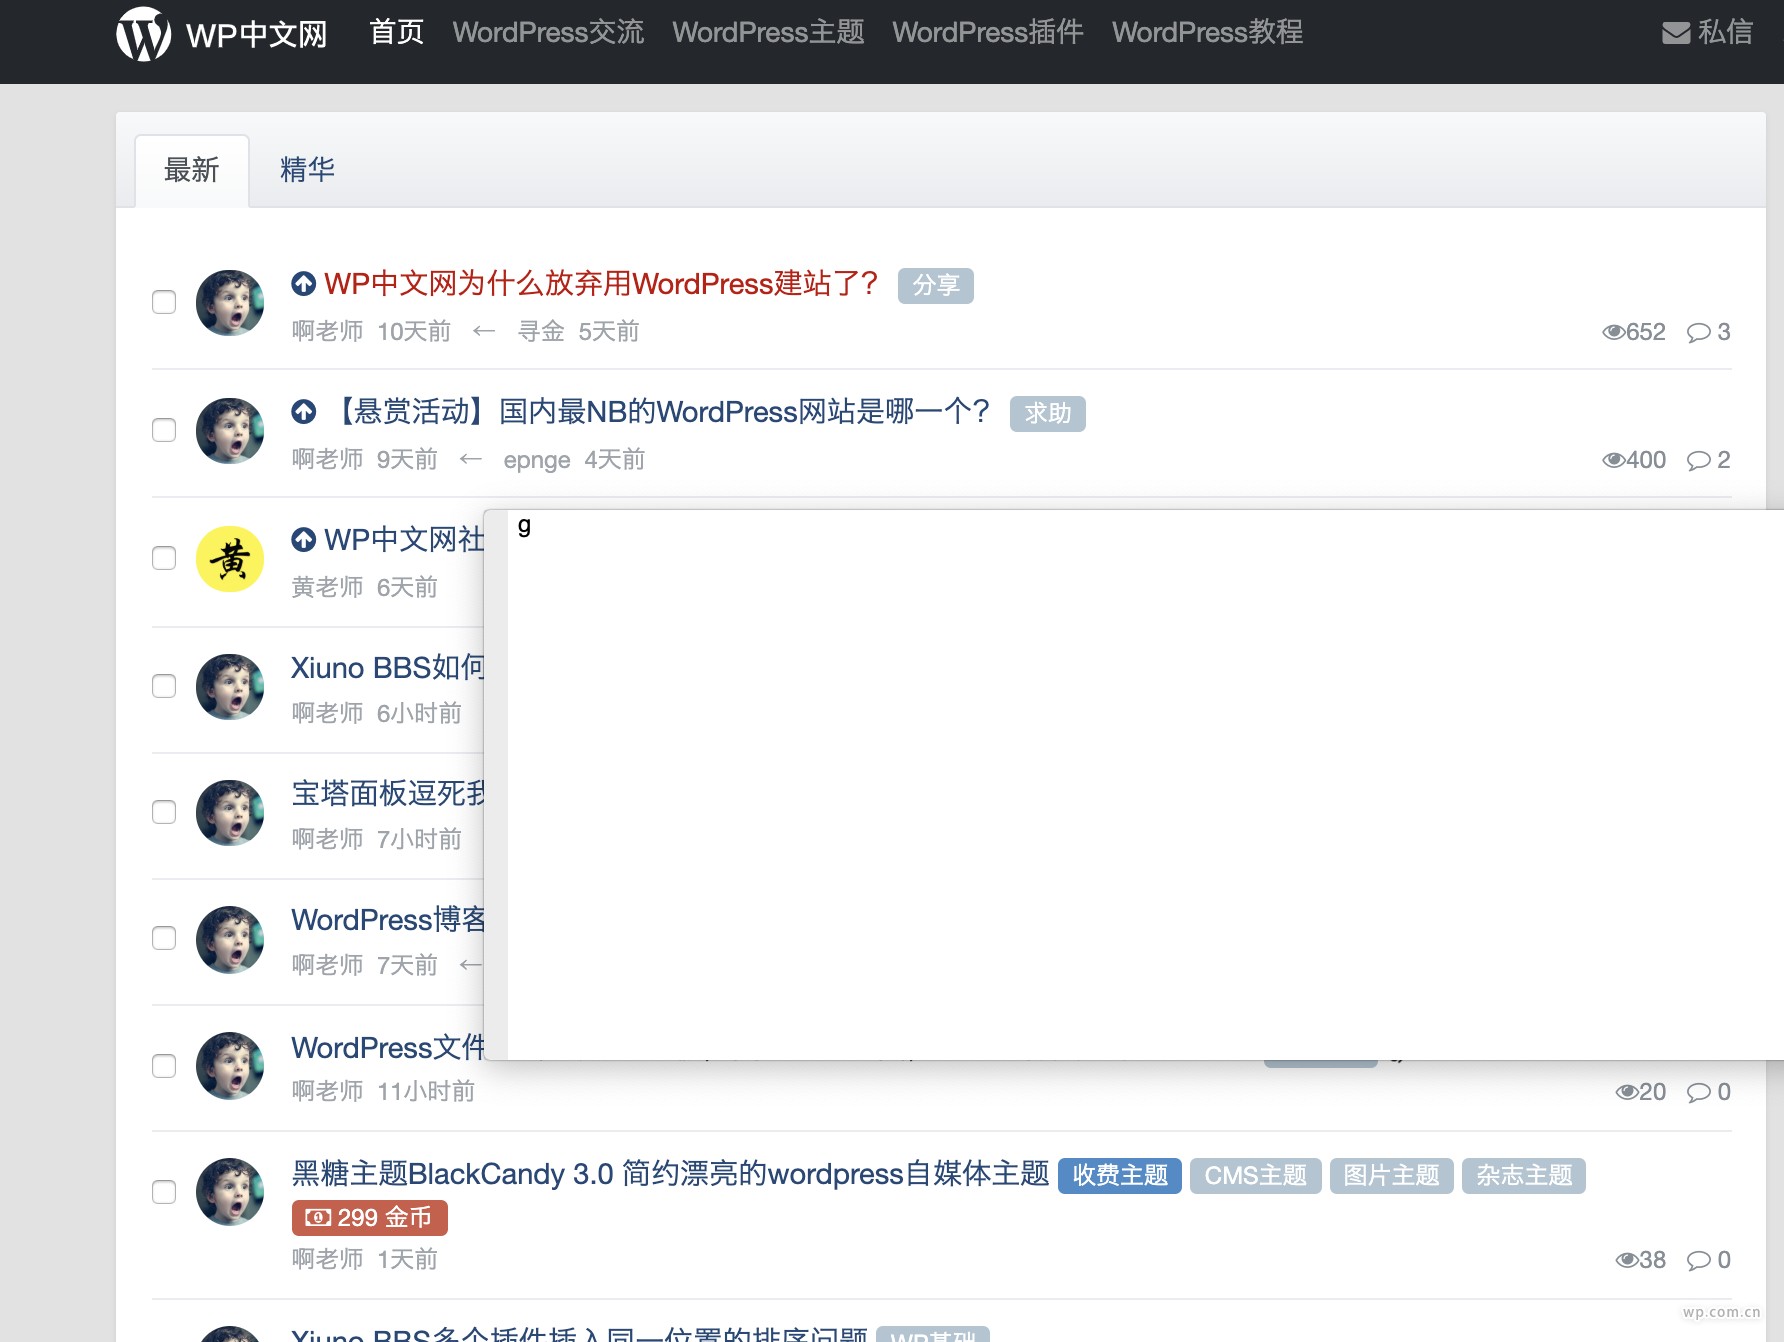Tick checkbox for 黑糖主题BlackCandy post
This screenshot has height=1342, width=1784.
164,1192
